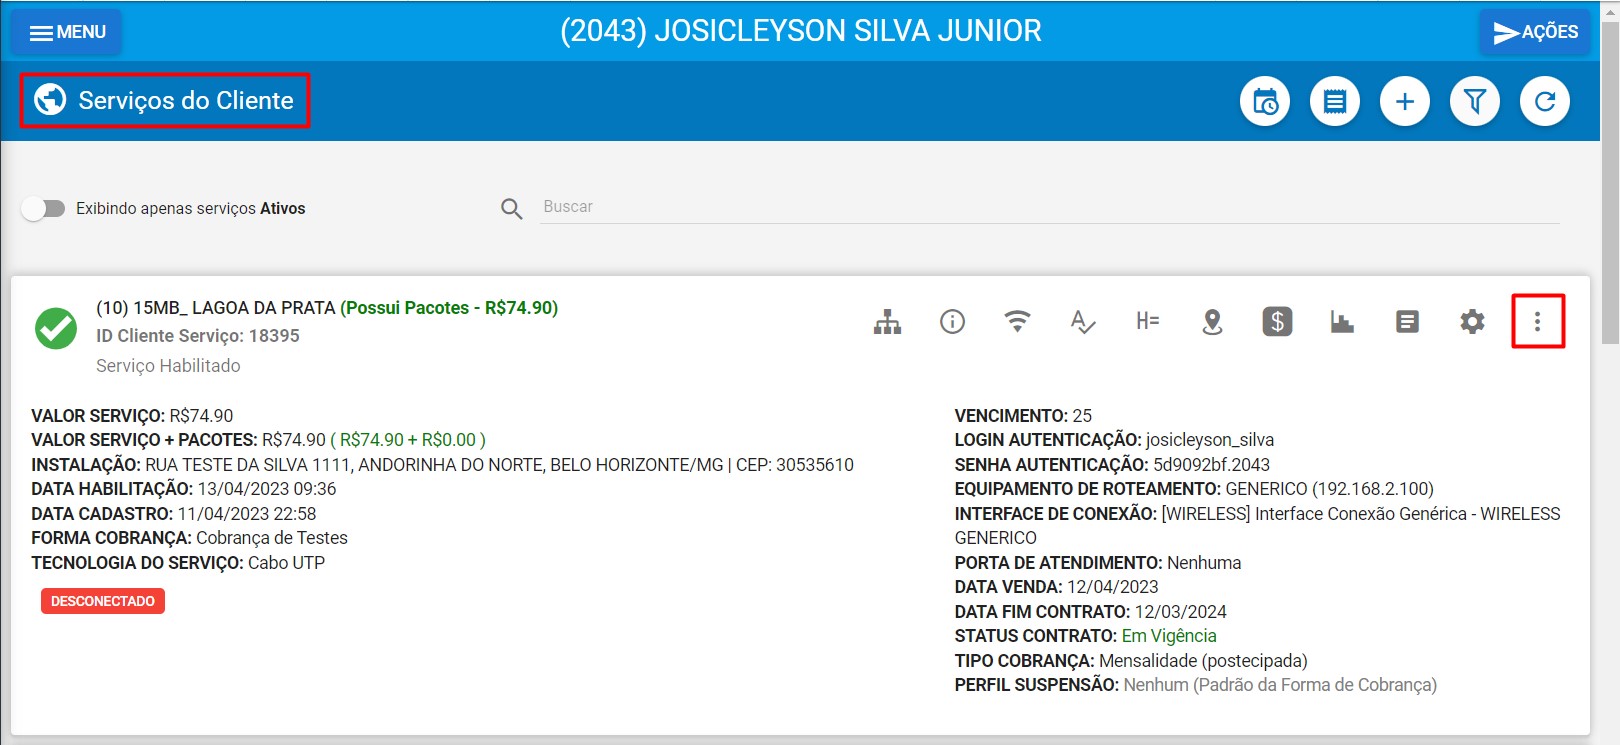The width and height of the screenshot is (1620, 745).
Task: Open the dollar billing icon
Action: (x=1277, y=322)
